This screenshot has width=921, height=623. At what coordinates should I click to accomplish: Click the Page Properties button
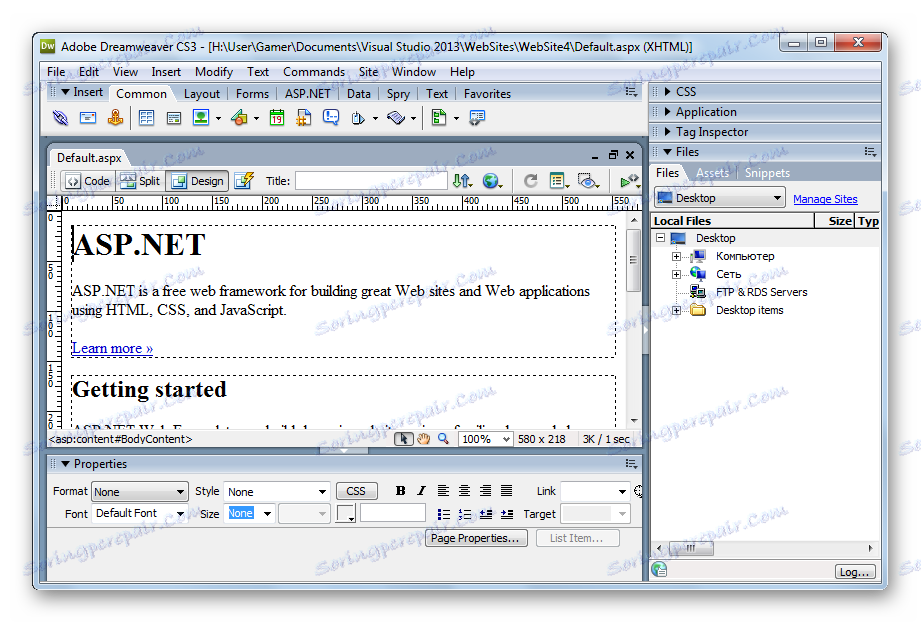tap(475, 538)
